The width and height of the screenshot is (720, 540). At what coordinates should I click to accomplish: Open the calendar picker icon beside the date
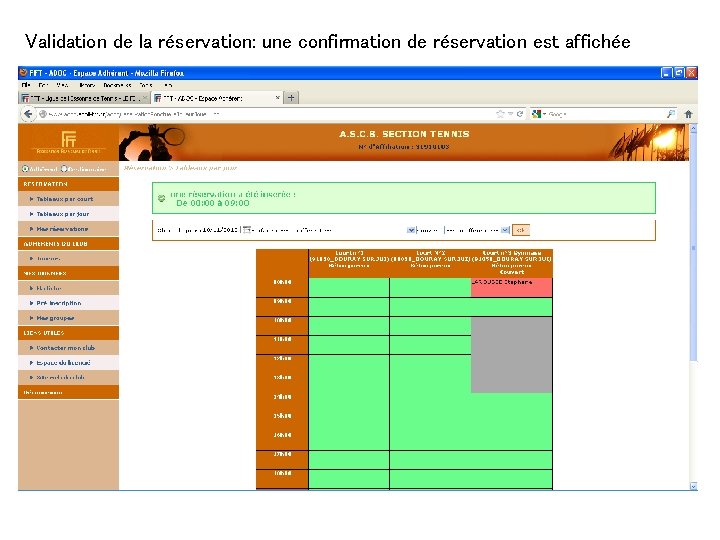(x=247, y=230)
